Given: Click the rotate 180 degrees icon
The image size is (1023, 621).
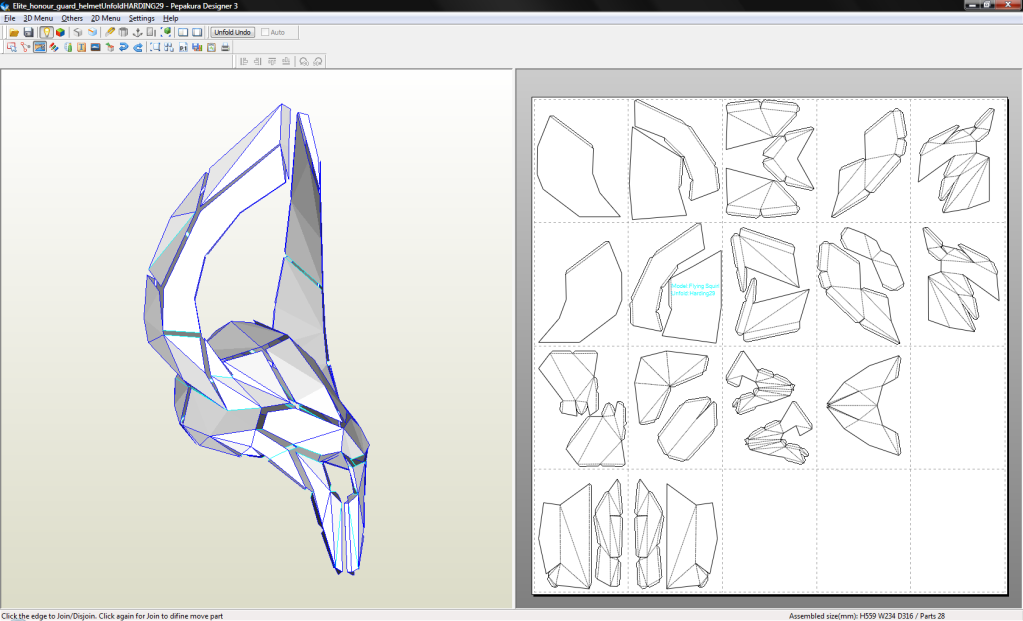Looking at the screenshot, I should (x=318, y=61).
